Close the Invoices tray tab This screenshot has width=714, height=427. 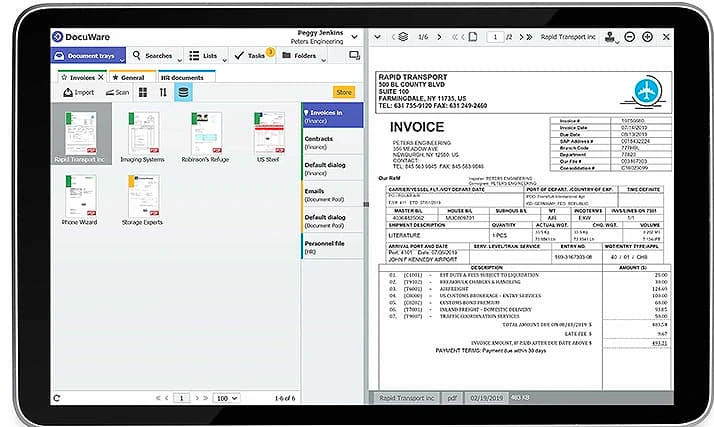click(x=101, y=77)
